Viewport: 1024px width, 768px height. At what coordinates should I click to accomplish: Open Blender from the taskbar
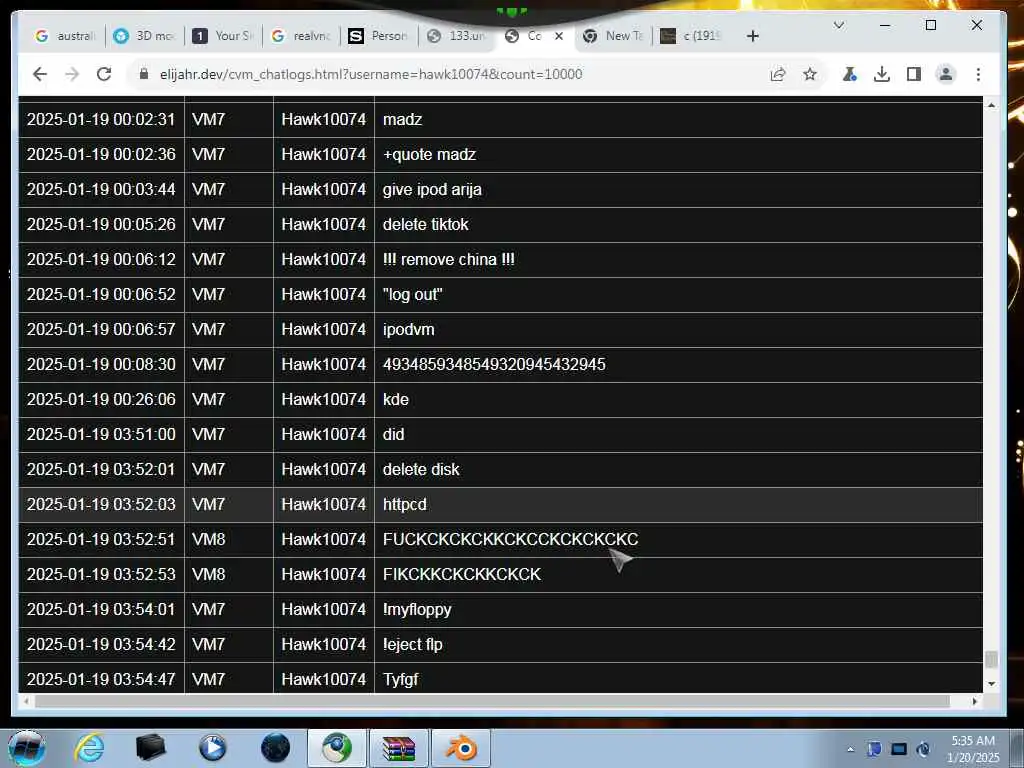click(461, 748)
